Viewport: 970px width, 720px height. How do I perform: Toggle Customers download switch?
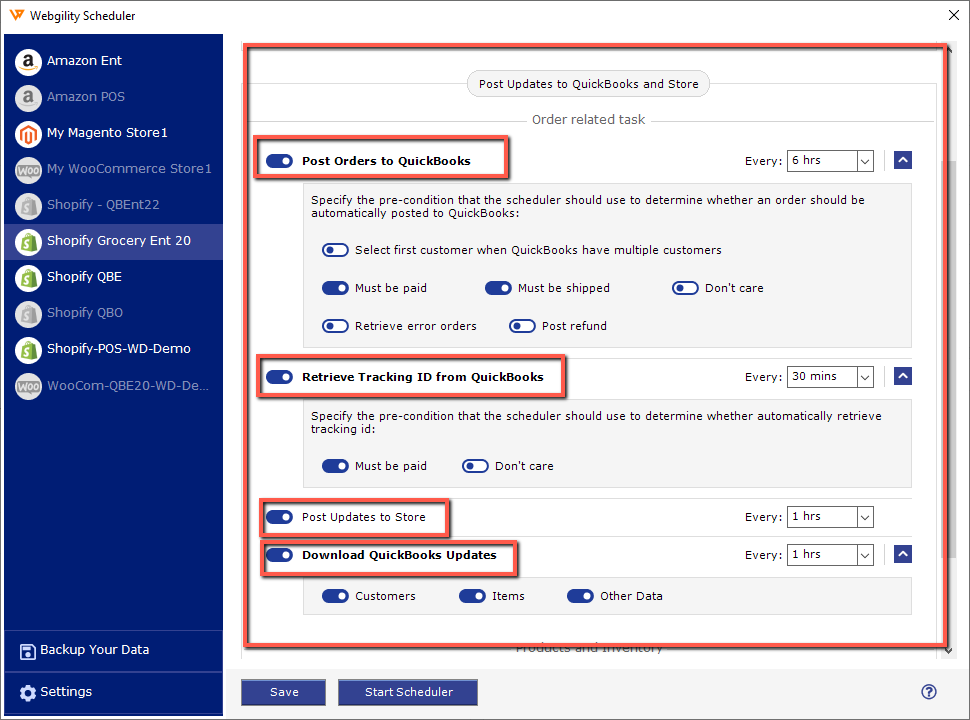[335, 596]
